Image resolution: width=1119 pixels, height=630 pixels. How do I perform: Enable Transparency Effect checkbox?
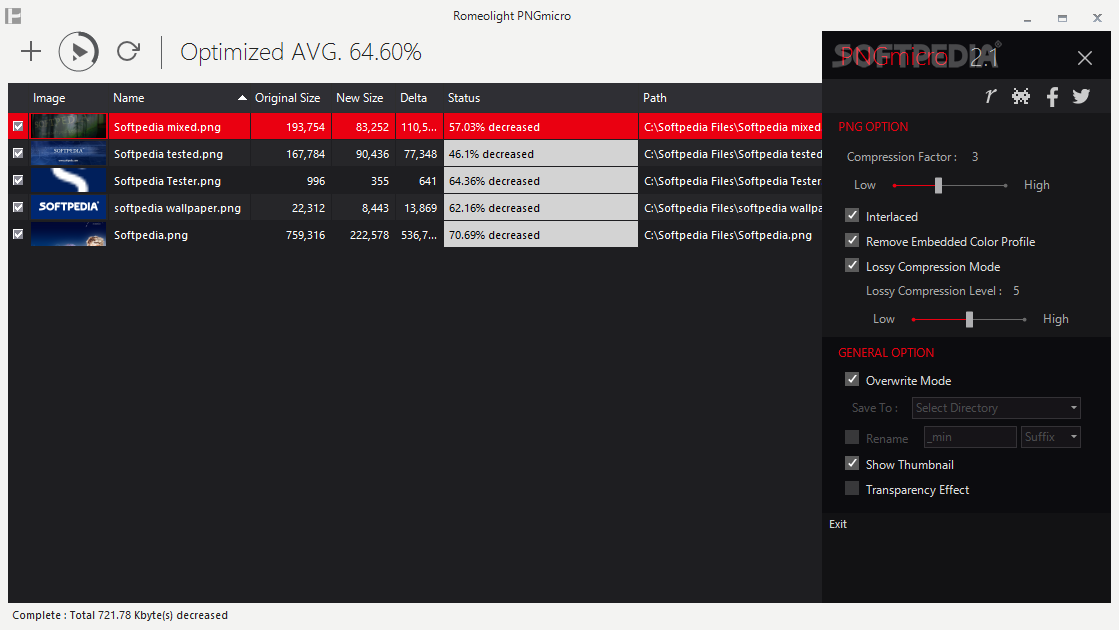852,489
